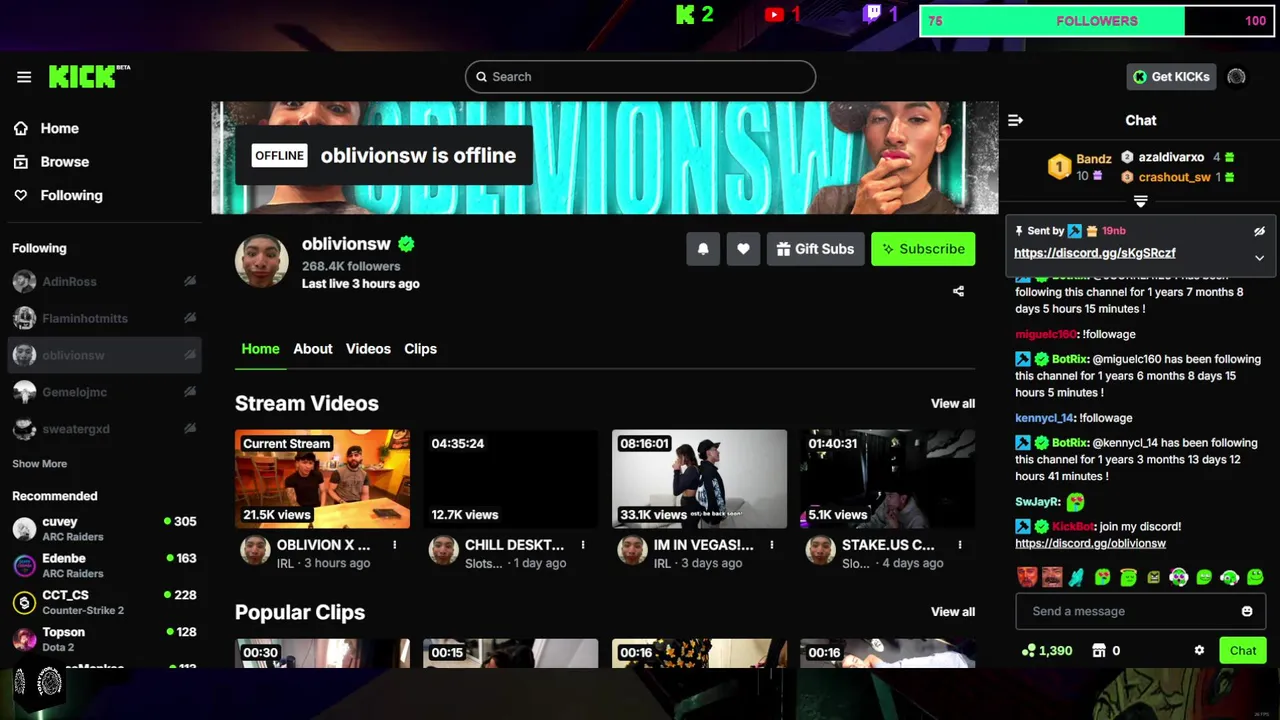Open the pinned discord.gg/sKgSRczf link

1095,253
